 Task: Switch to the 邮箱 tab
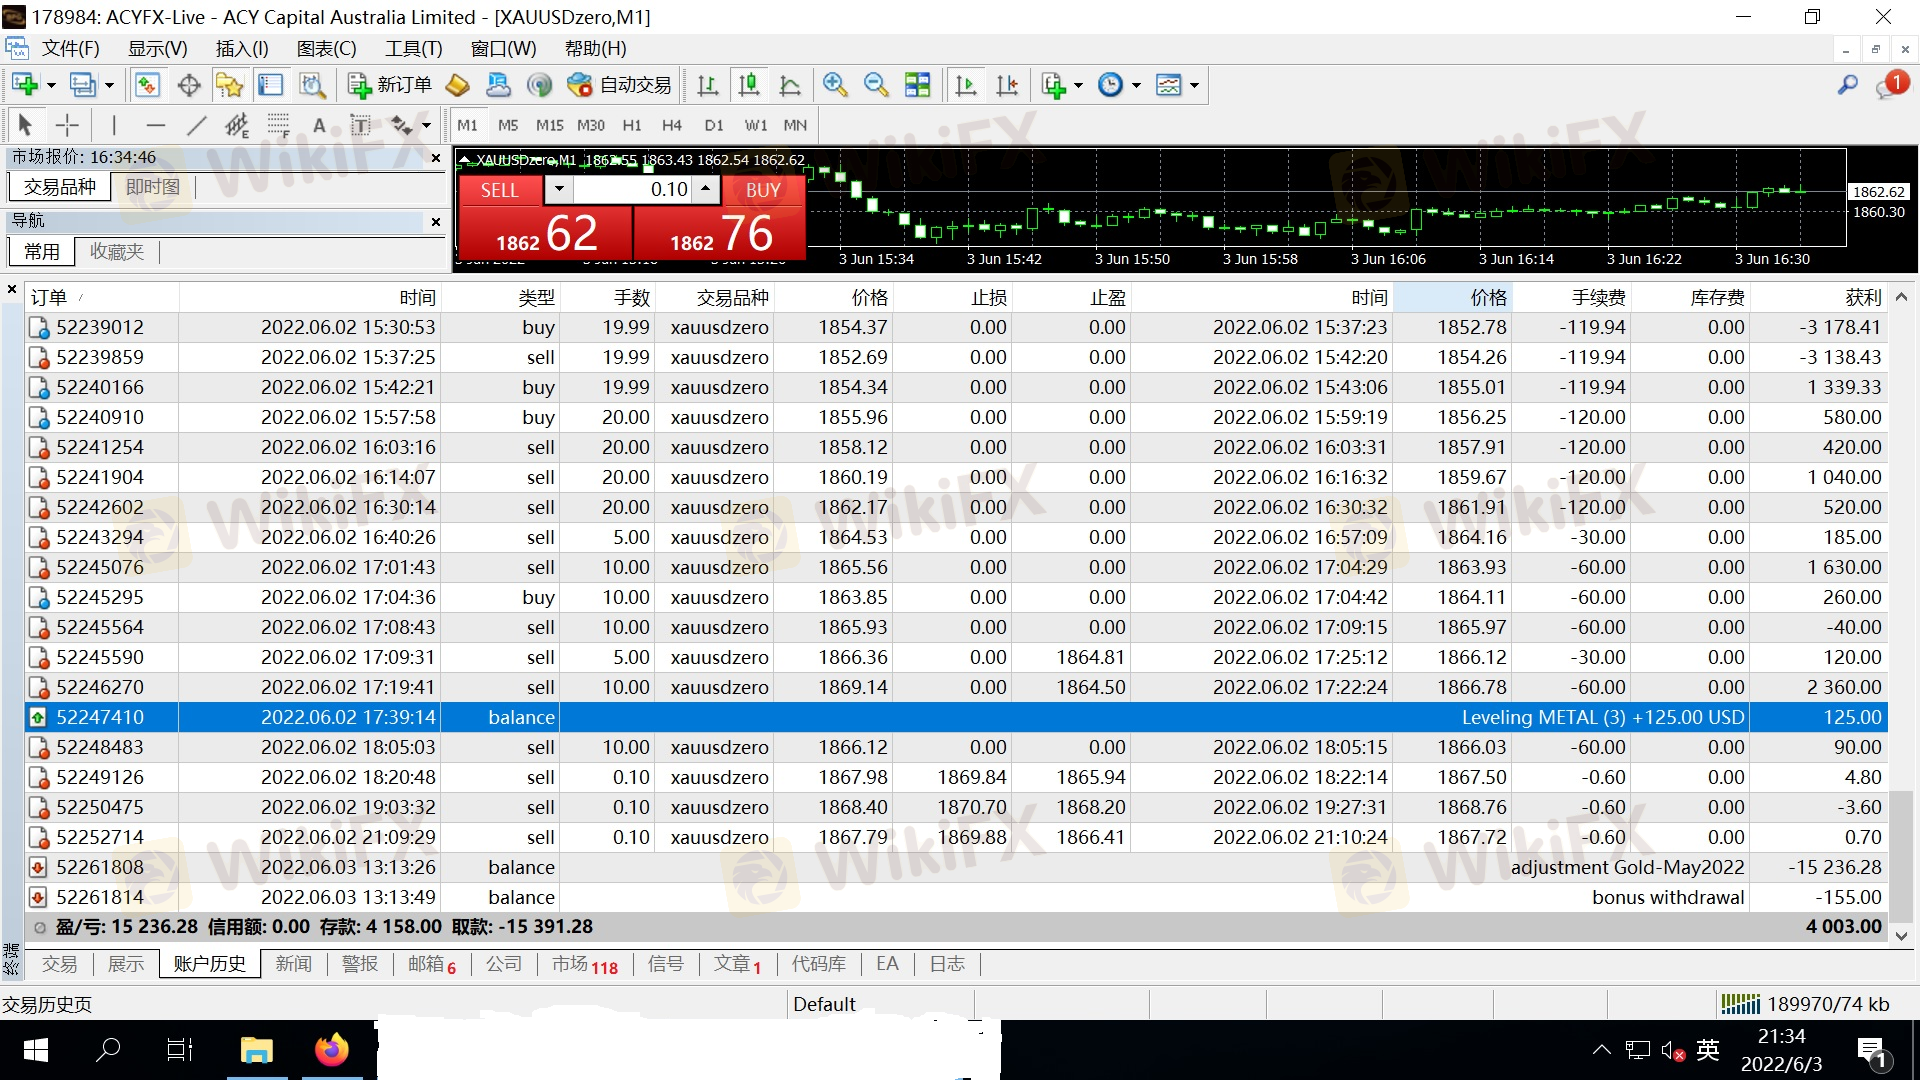(x=430, y=964)
